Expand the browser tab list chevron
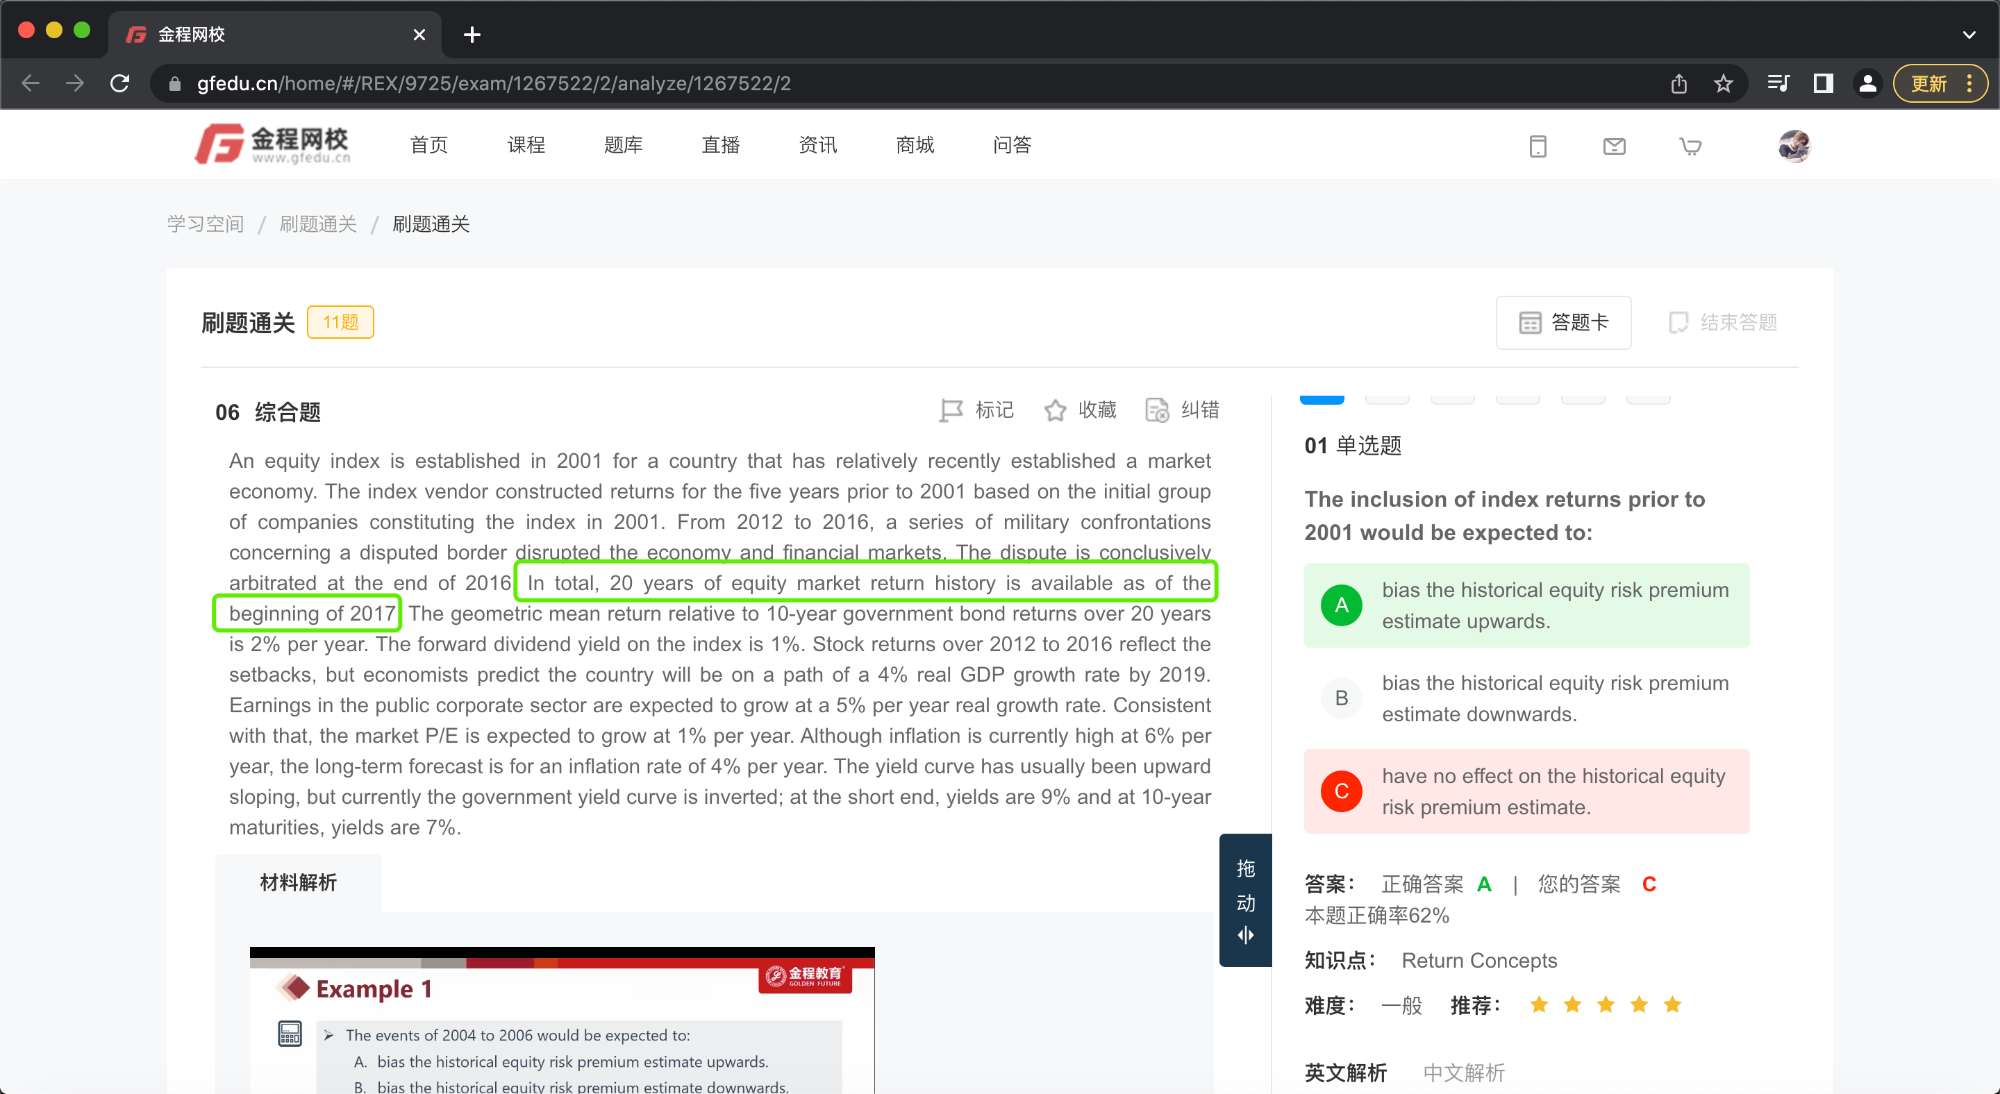 (x=1969, y=34)
